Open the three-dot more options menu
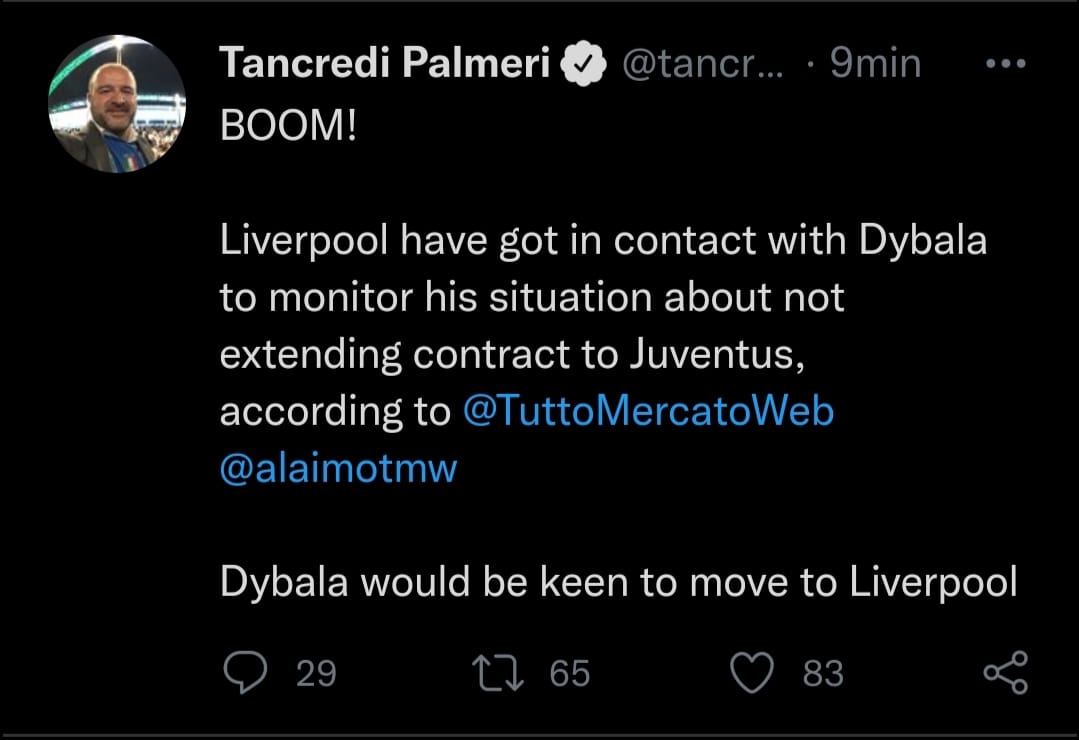The image size is (1079, 740). (x=1005, y=64)
